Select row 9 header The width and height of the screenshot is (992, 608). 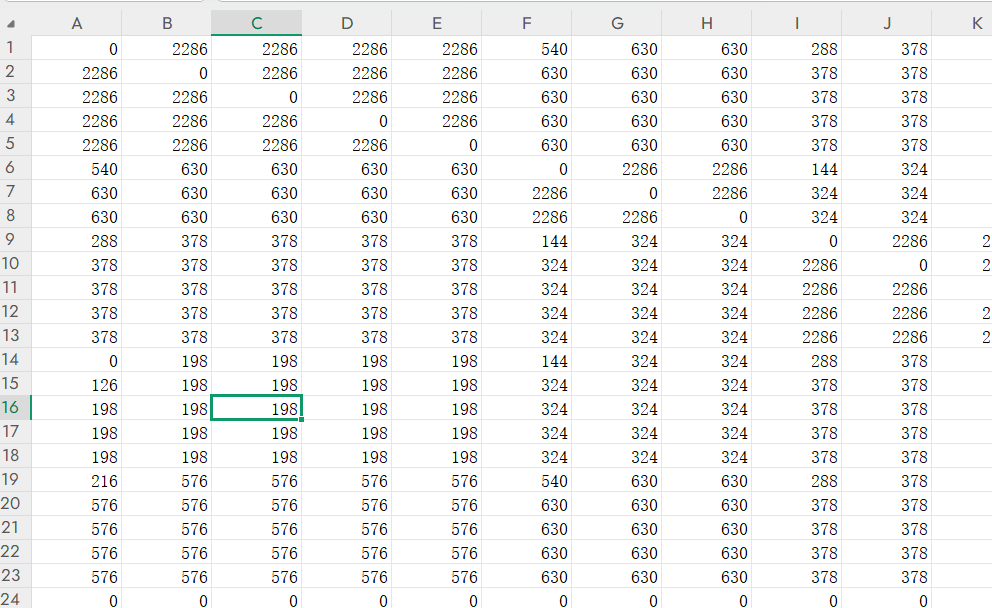click(x=14, y=240)
